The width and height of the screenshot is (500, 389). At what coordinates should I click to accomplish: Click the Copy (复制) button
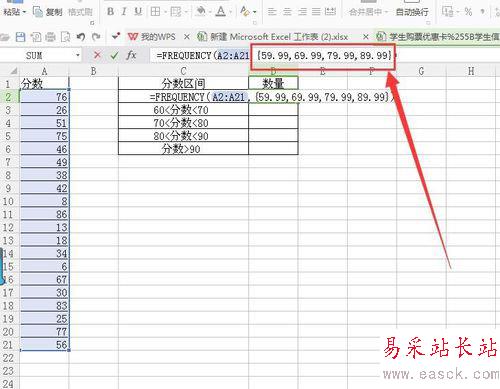pyautogui.click(x=48, y=12)
